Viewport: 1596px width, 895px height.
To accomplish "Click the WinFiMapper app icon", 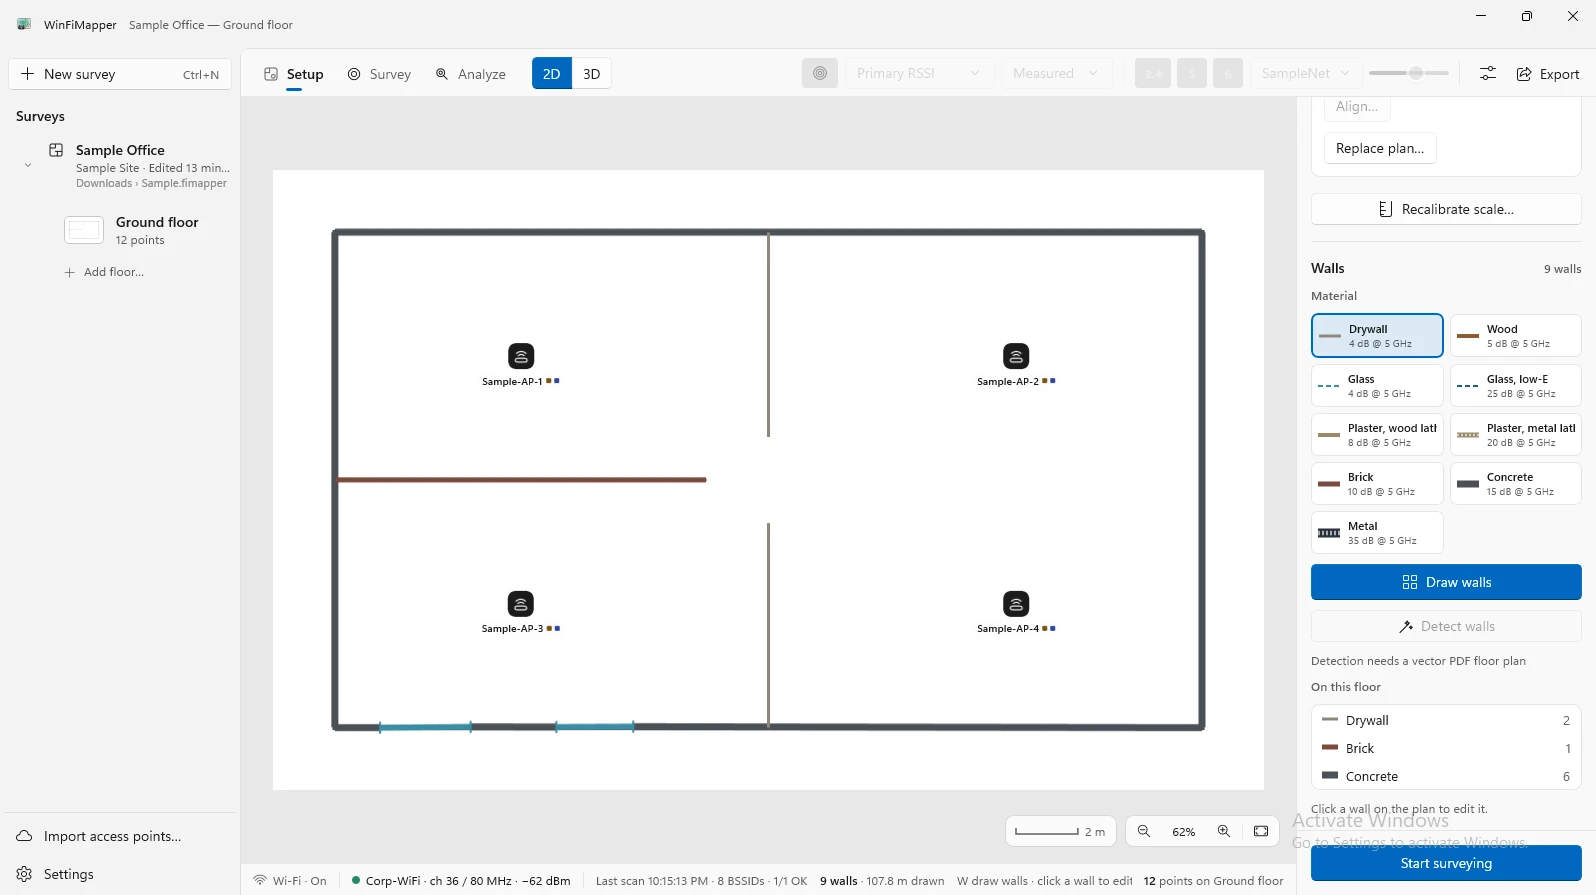I will [x=24, y=24].
